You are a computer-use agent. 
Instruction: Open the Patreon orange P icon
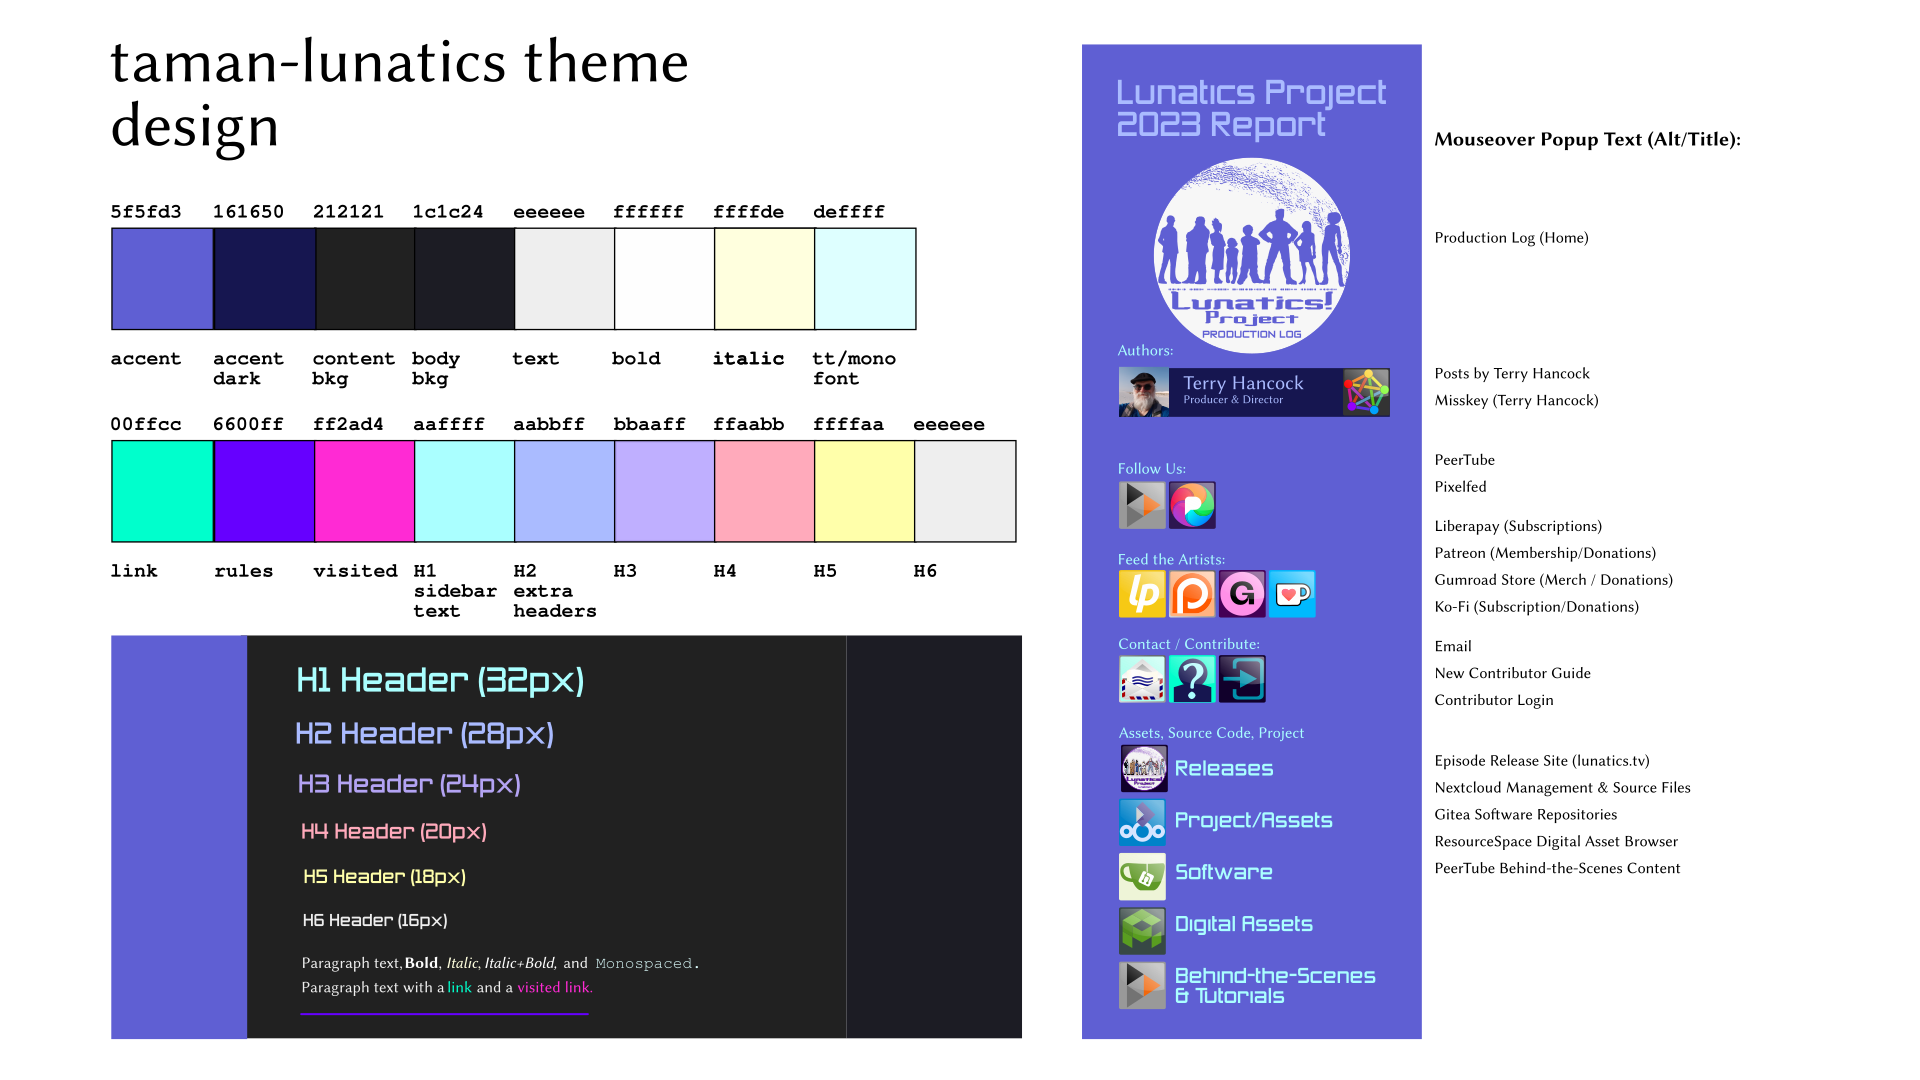click(x=1192, y=594)
